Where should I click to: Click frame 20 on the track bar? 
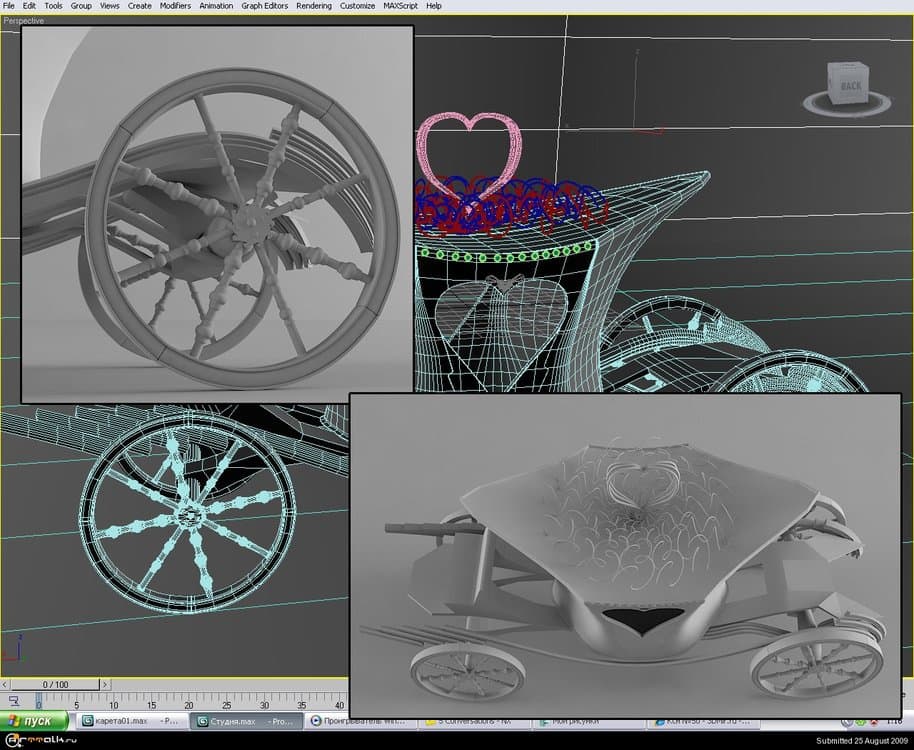[189, 705]
